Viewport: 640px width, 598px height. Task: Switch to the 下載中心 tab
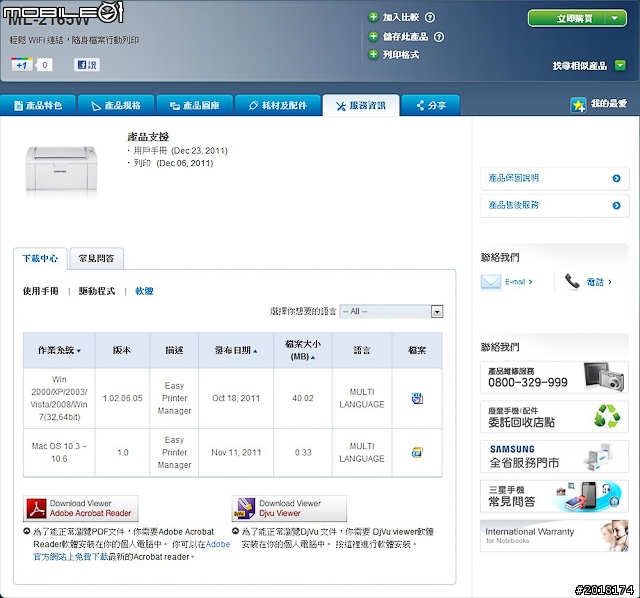[x=40, y=258]
